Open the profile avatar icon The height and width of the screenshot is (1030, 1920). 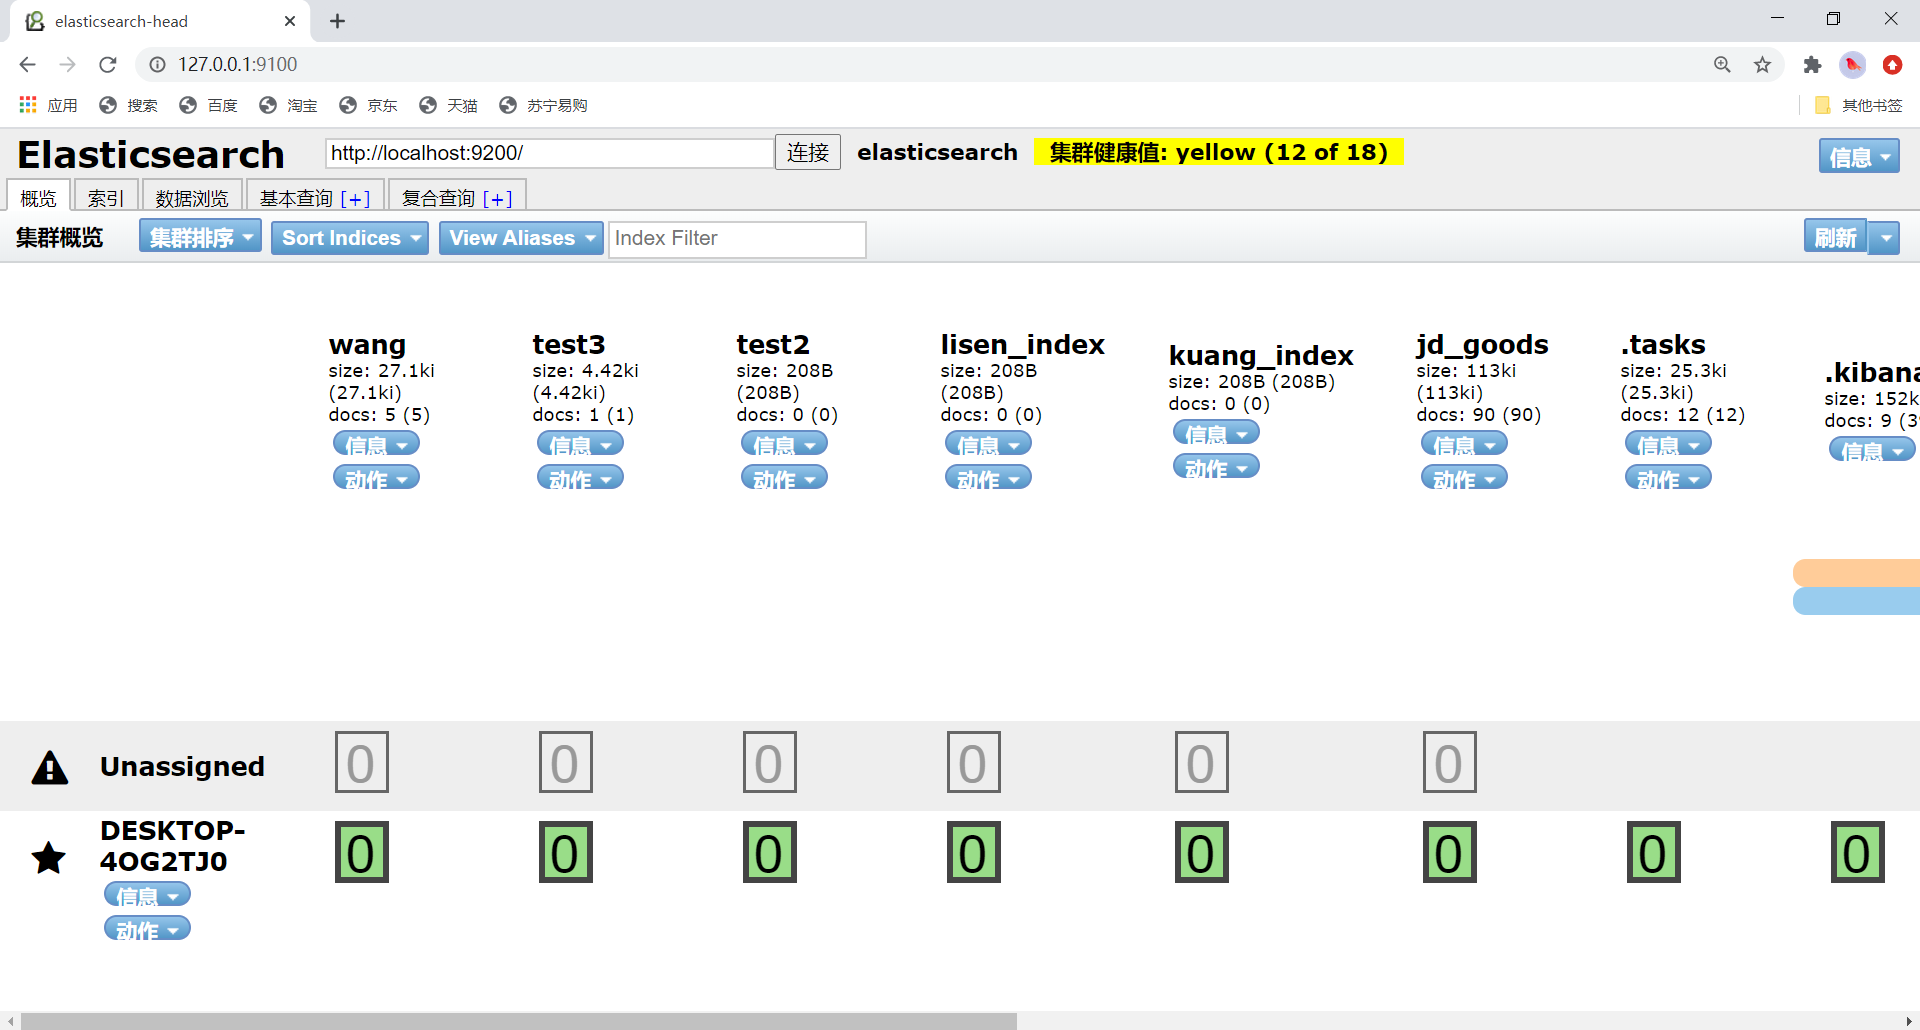point(1853,64)
